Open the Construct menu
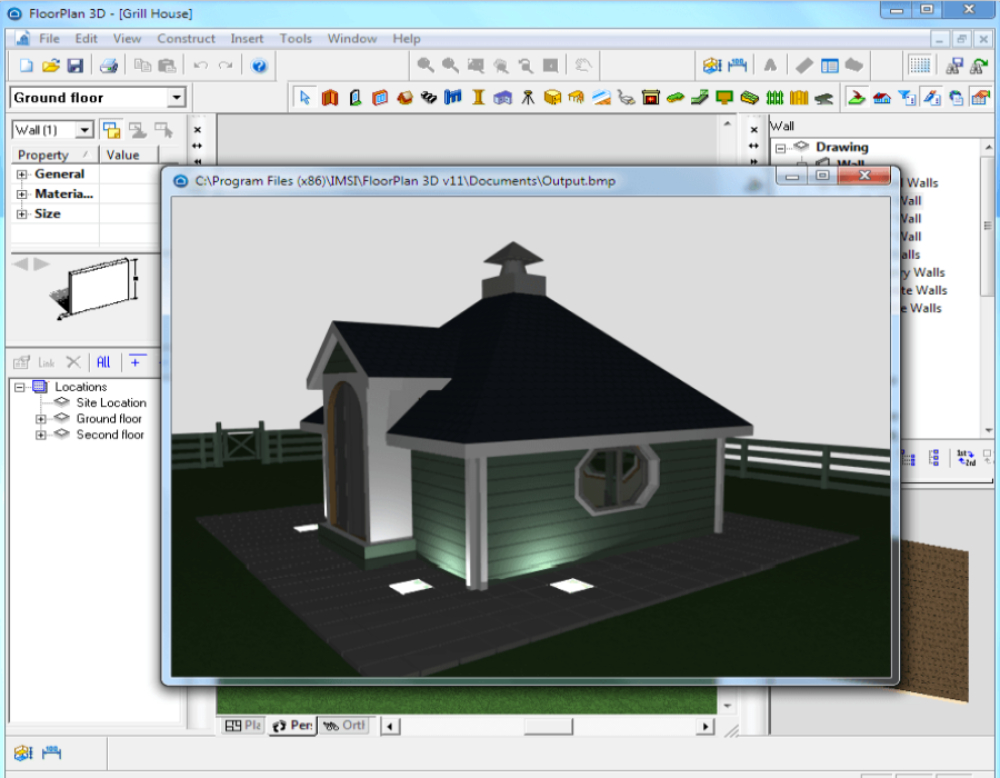This screenshot has width=1000, height=778. (186, 38)
